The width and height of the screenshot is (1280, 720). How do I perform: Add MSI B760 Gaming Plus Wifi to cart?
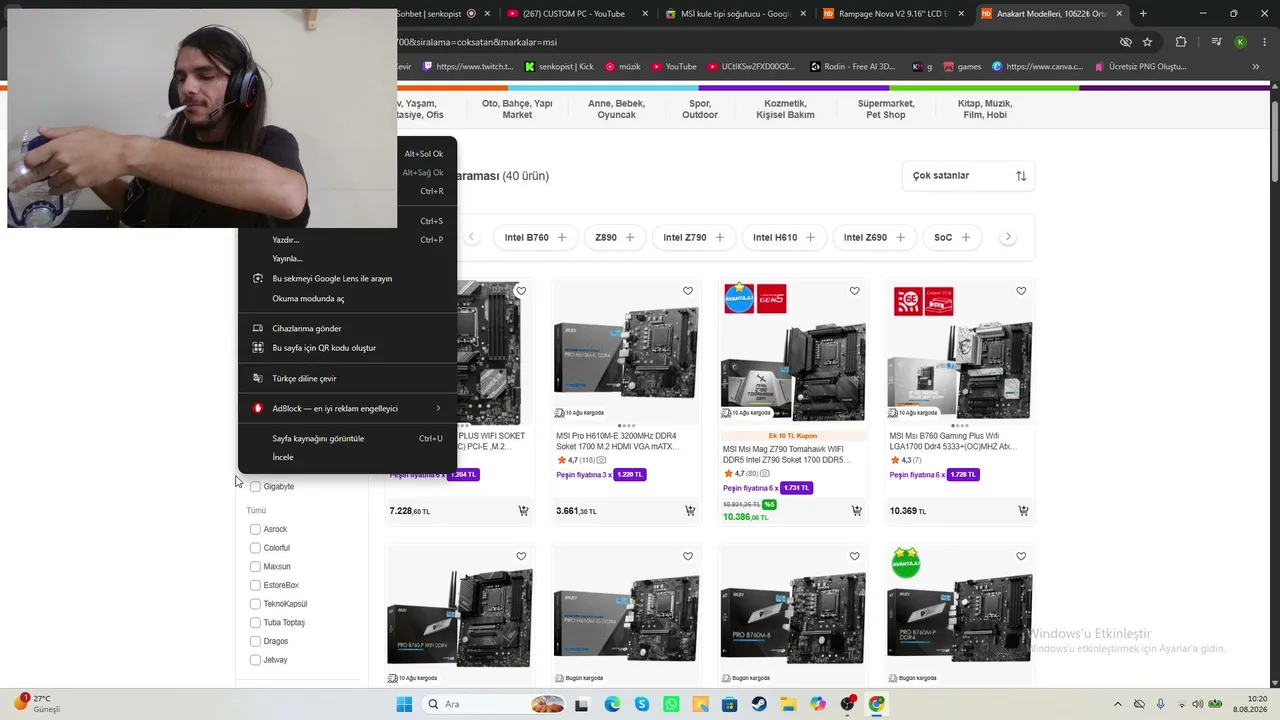click(1023, 511)
